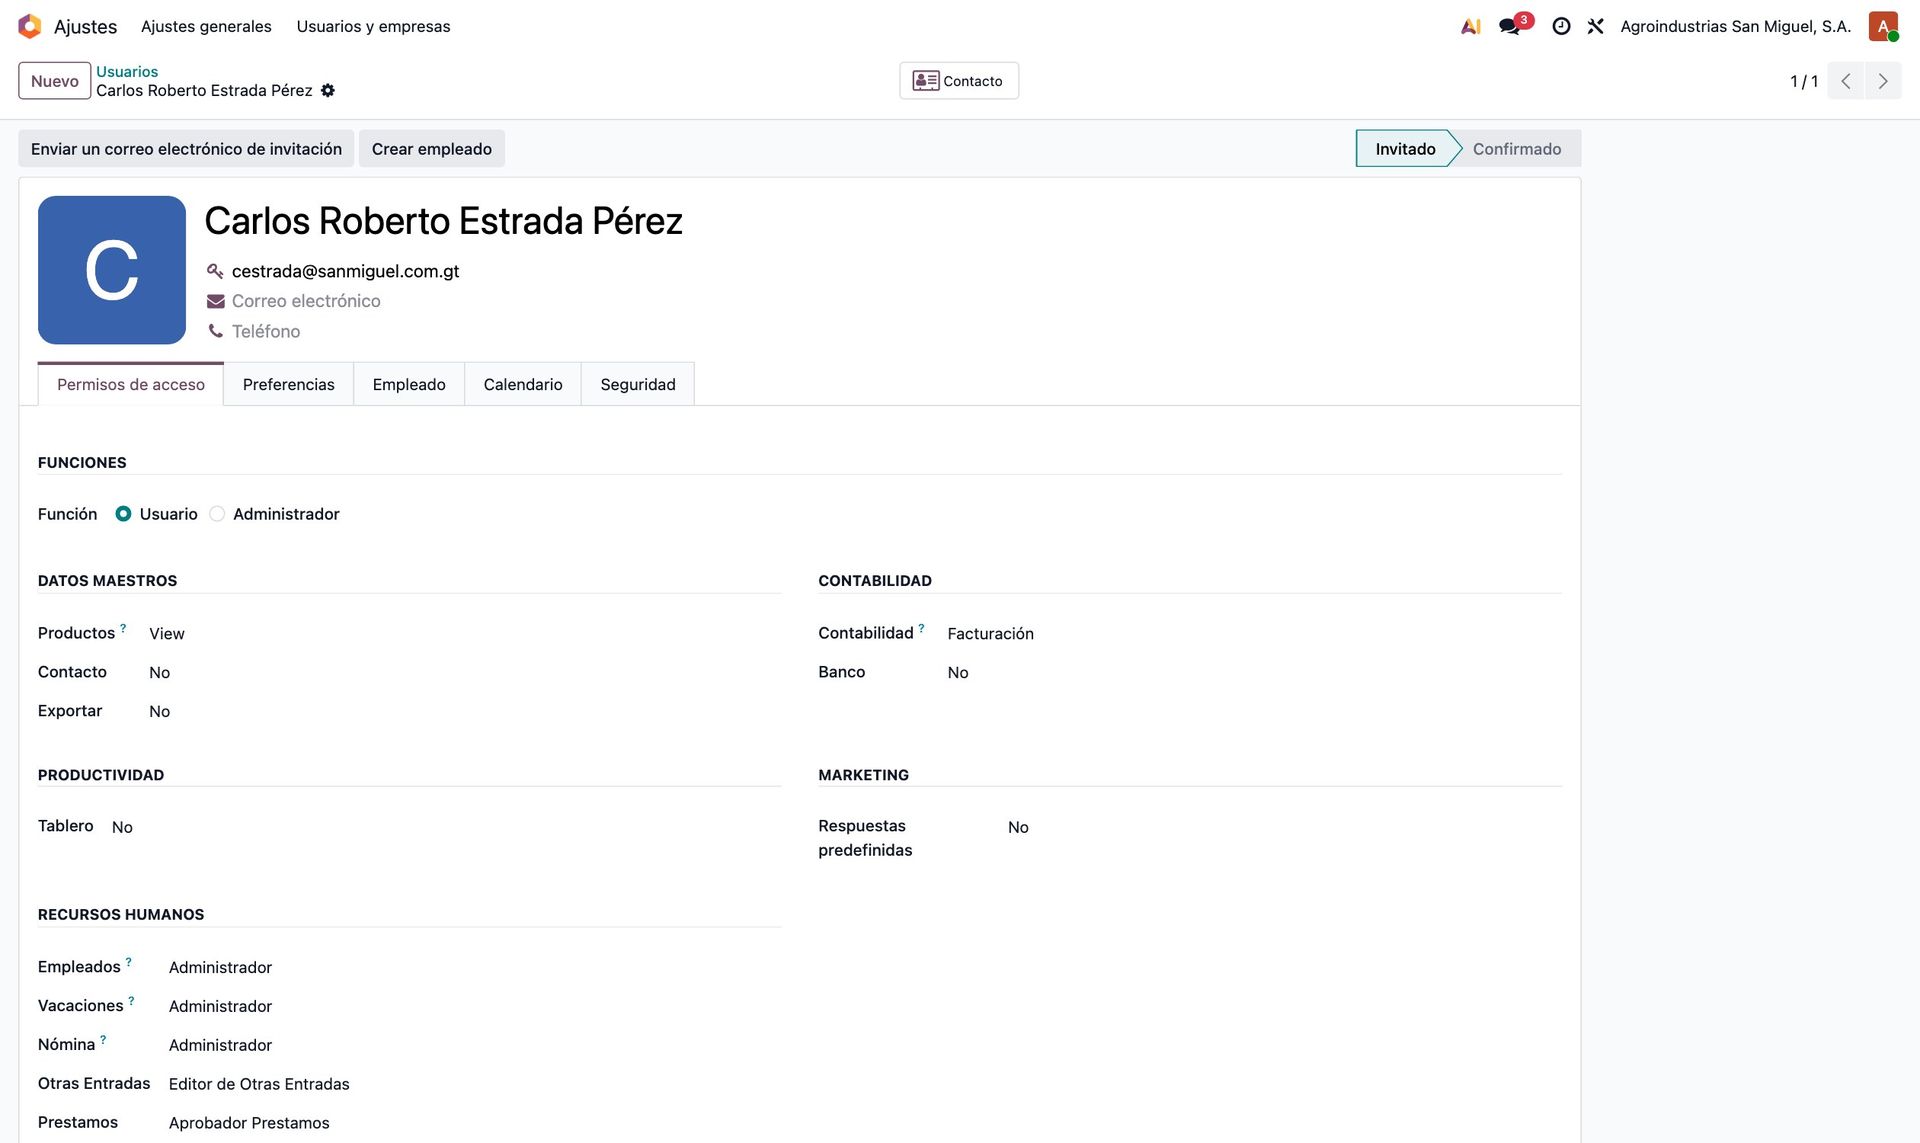Open the Ajustes generales menu
The height and width of the screenshot is (1143, 1920).
coord(206,26)
